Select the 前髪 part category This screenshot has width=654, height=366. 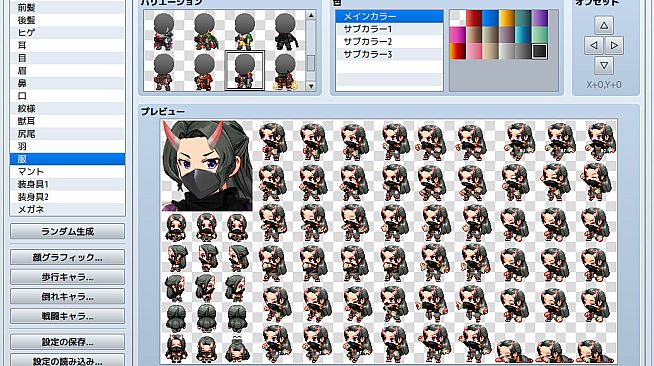tap(67, 7)
